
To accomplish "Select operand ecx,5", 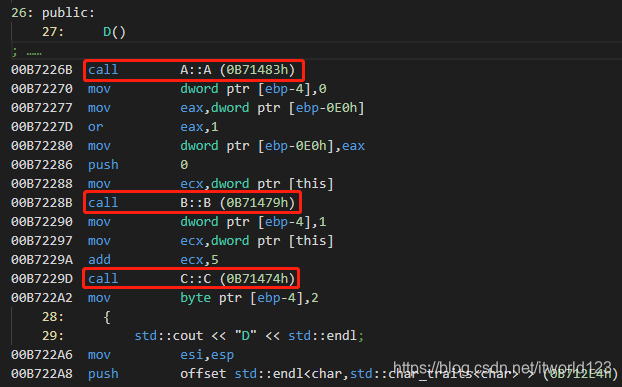I will click(x=199, y=260).
